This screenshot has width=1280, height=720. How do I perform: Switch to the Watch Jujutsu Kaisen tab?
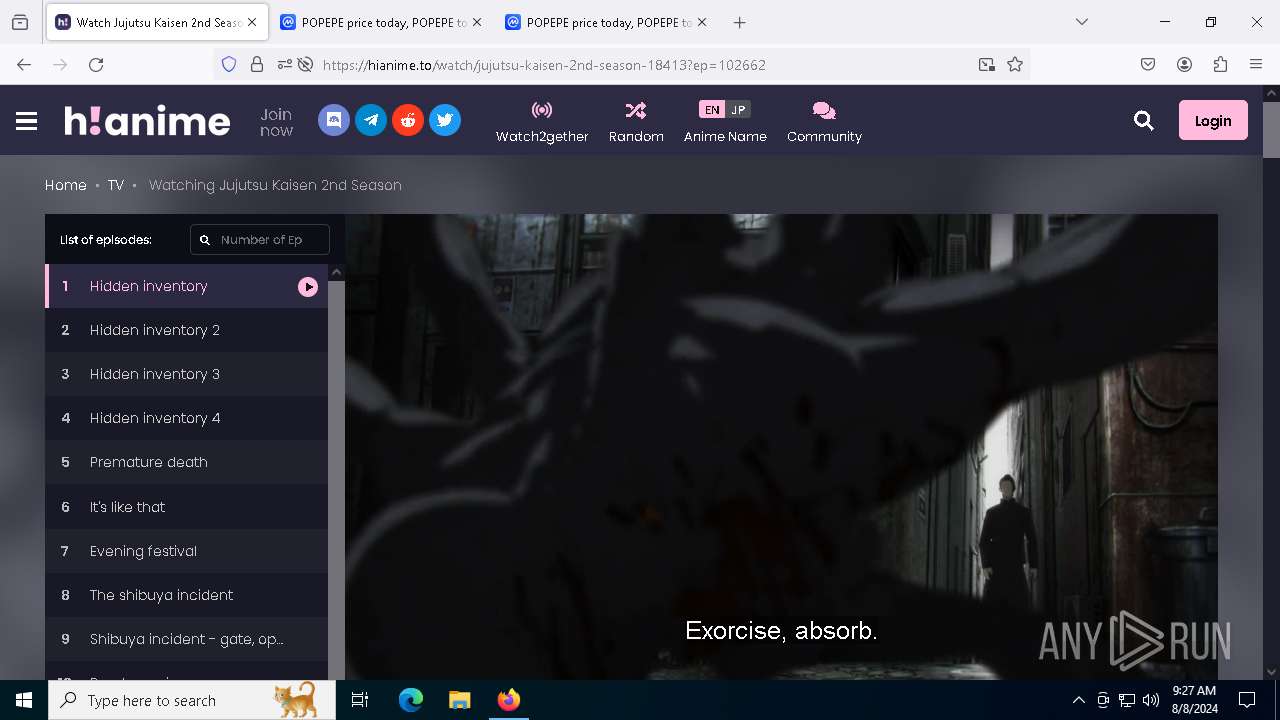coord(158,22)
